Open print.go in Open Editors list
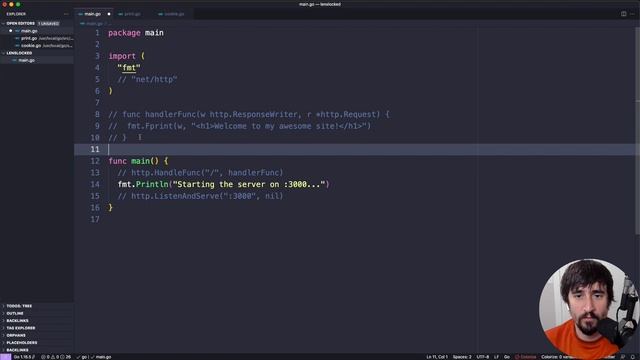 [37, 38]
